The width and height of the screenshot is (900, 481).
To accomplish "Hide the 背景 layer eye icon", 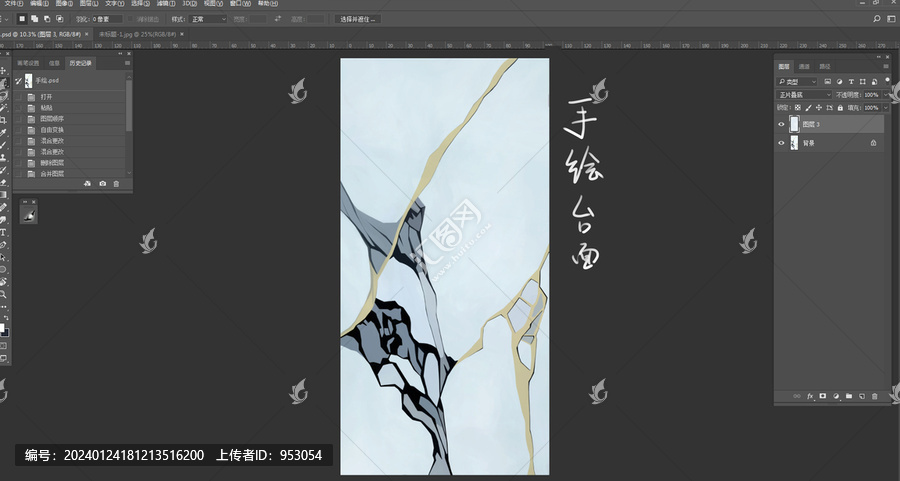I will (x=781, y=143).
